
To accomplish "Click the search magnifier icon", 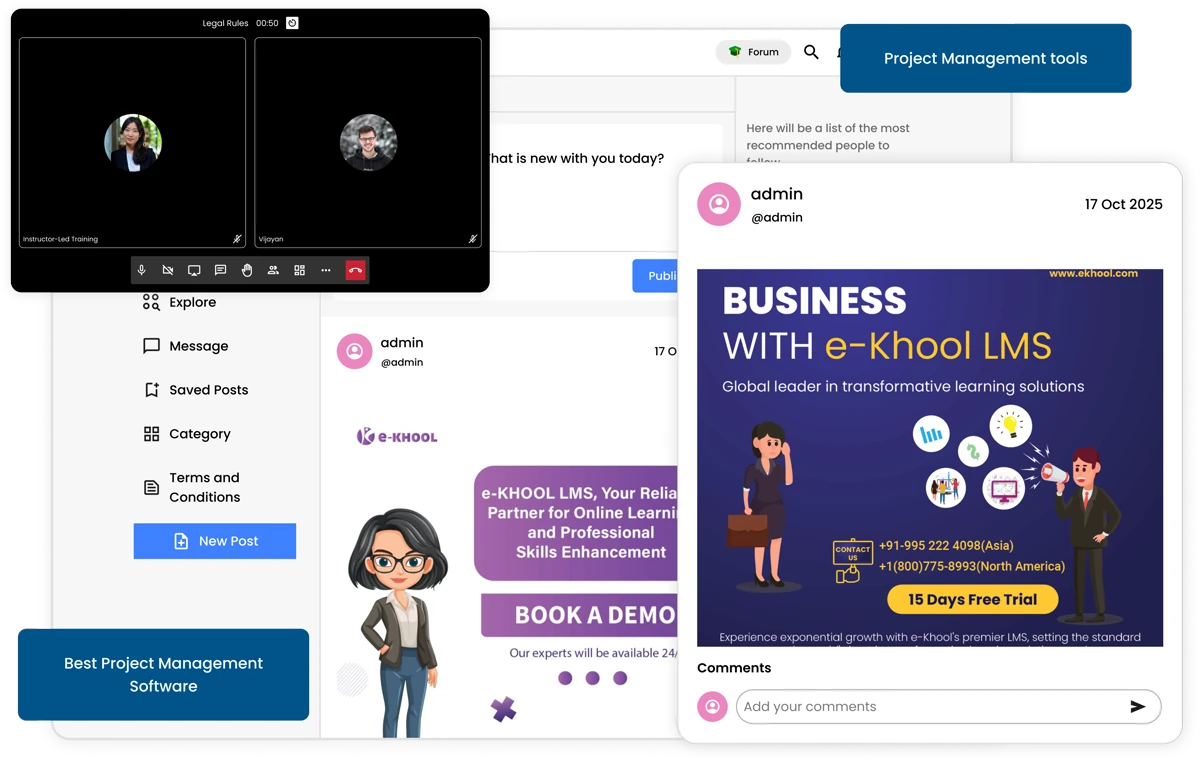I will 811,52.
